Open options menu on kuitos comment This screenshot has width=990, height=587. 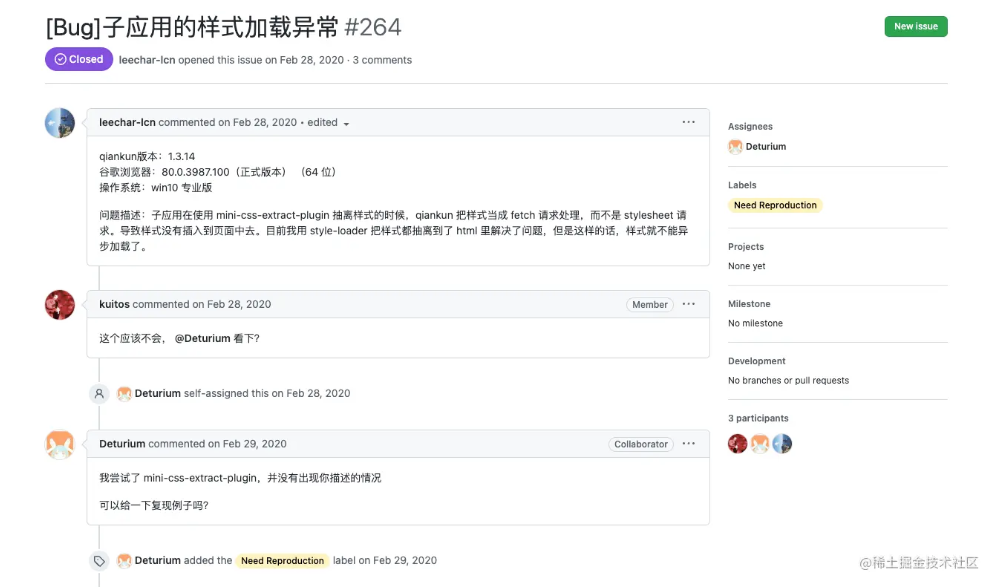click(688, 304)
